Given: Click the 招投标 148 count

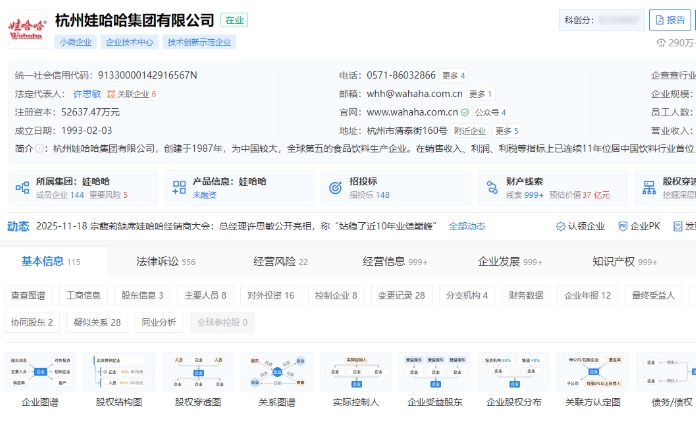Looking at the screenshot, I should tap(369, 195).
